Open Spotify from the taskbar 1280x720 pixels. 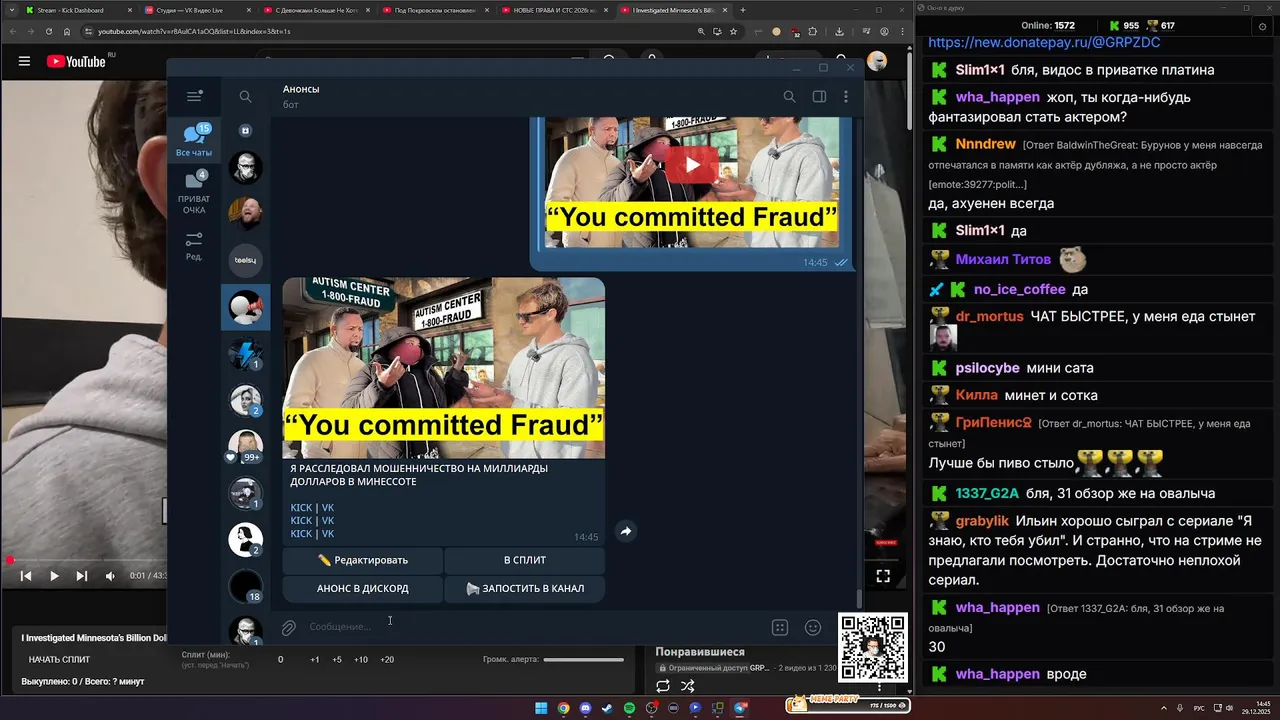(630, 708)
